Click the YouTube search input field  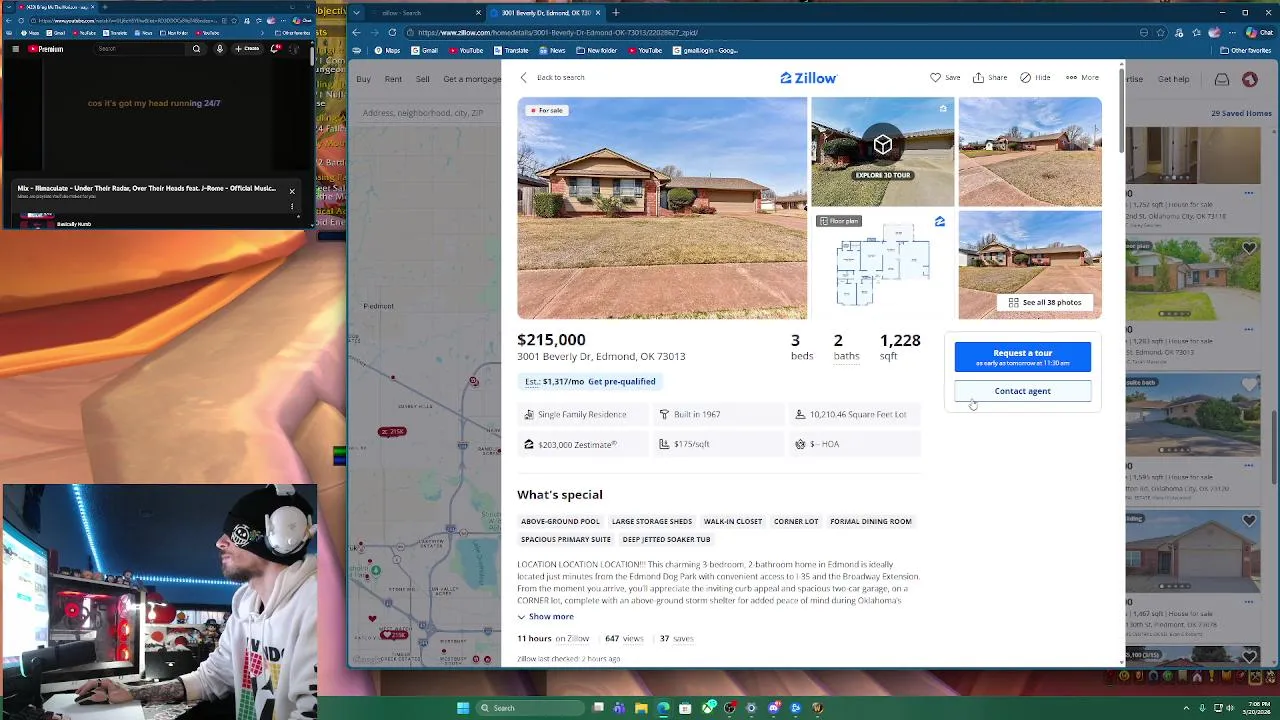click(140, 48)
